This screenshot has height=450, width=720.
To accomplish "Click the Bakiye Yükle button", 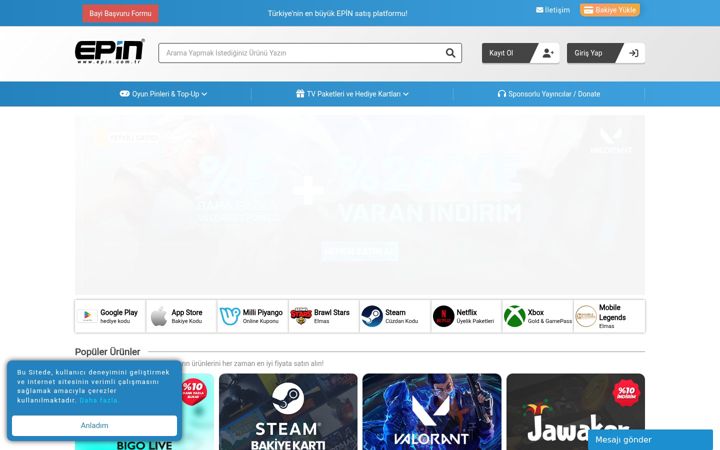I will pos(610,10).
